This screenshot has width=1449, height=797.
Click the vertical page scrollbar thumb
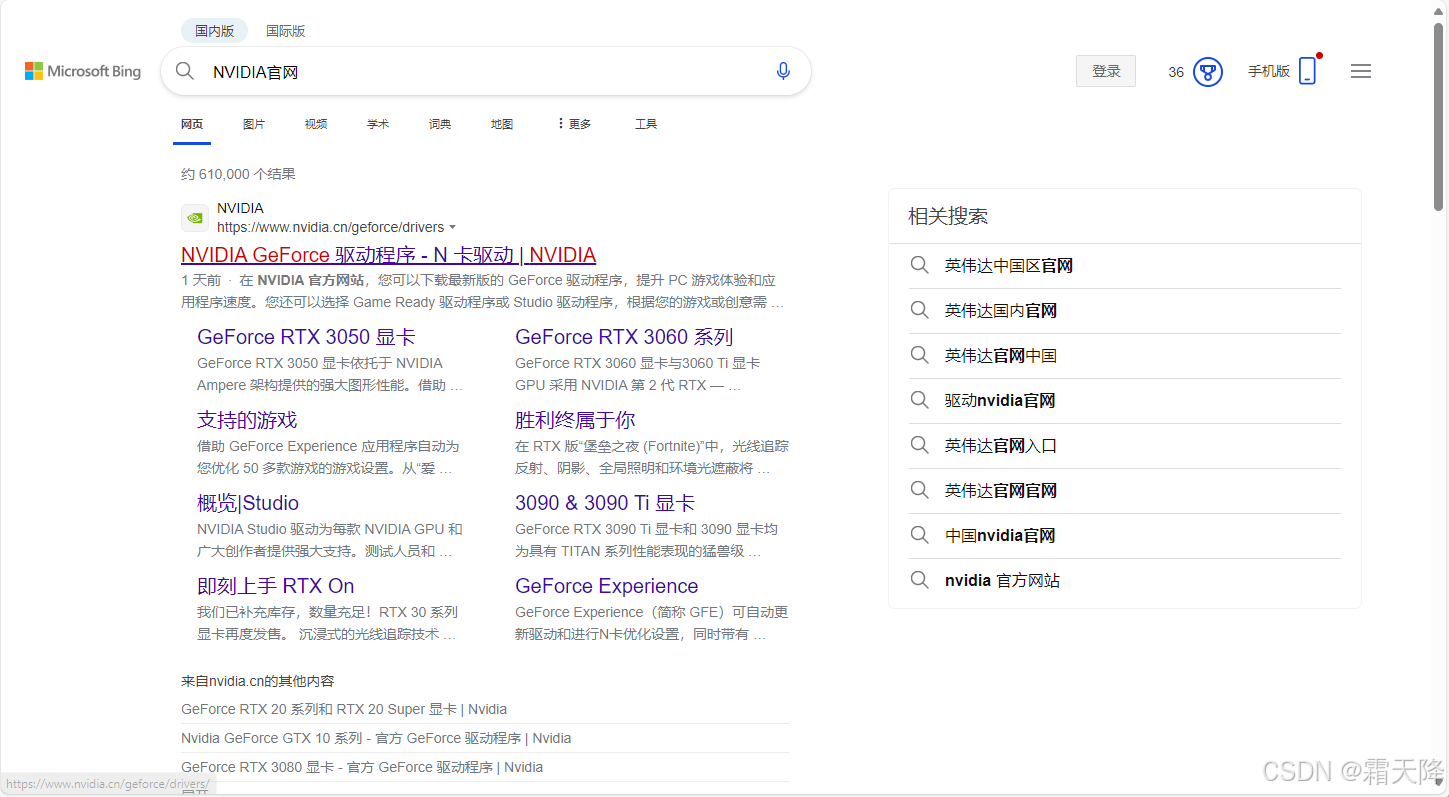click(x=1439, y=116)
